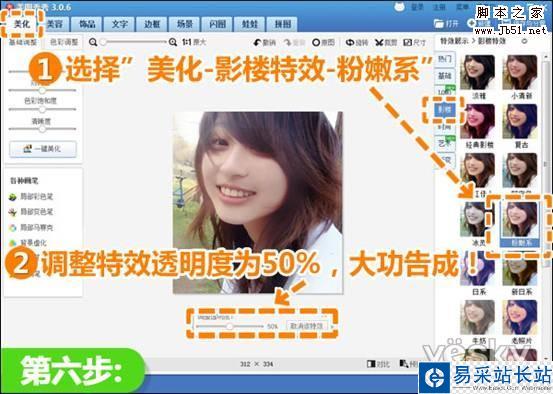Select the 热门 effects category

point(445,59)
